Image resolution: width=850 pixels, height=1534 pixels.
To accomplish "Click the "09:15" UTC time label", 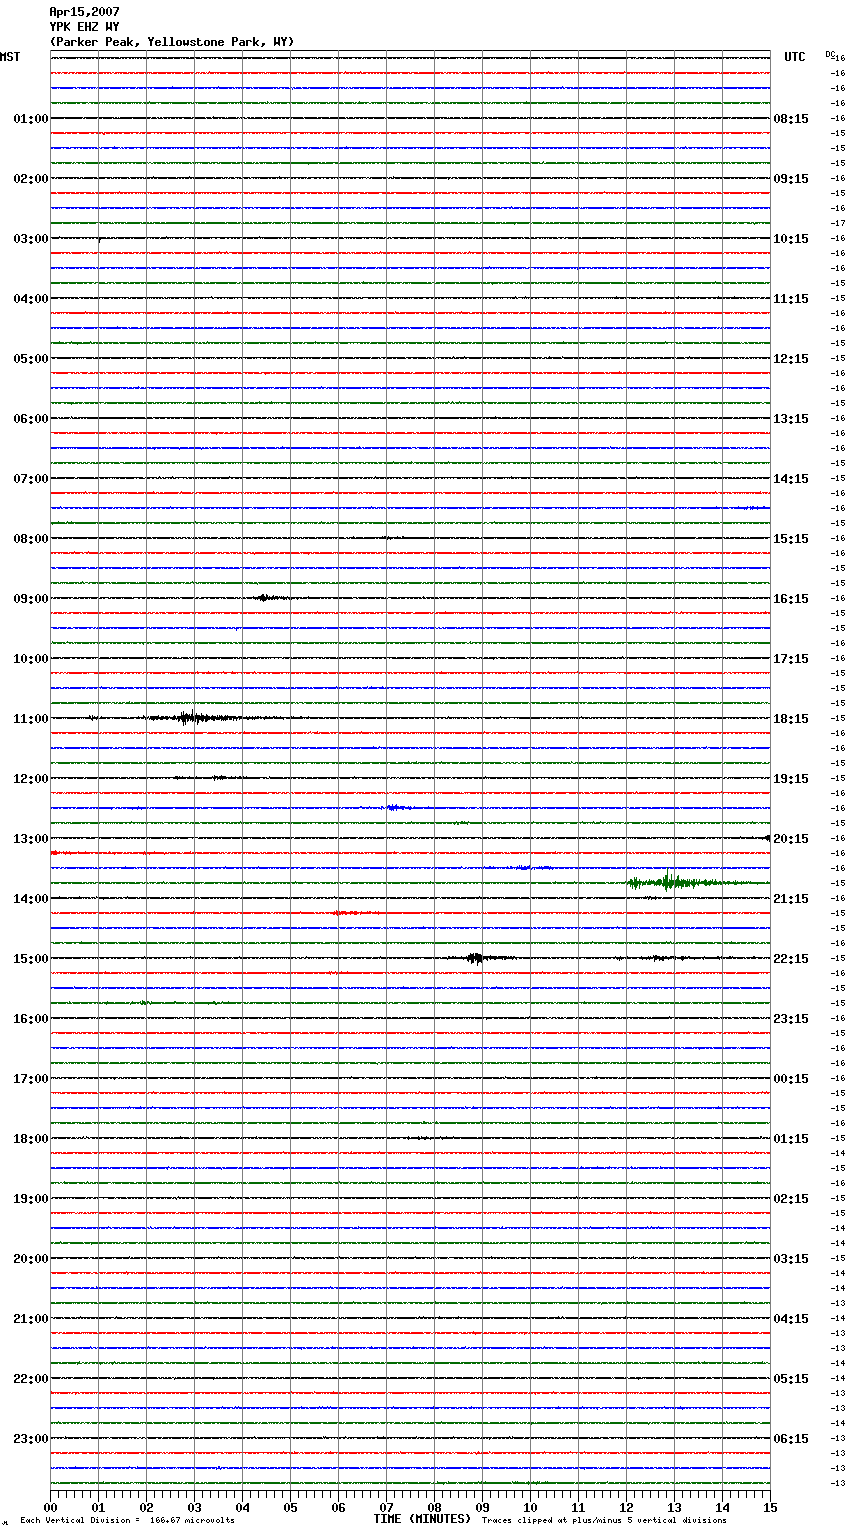I will tap(791, 179).
